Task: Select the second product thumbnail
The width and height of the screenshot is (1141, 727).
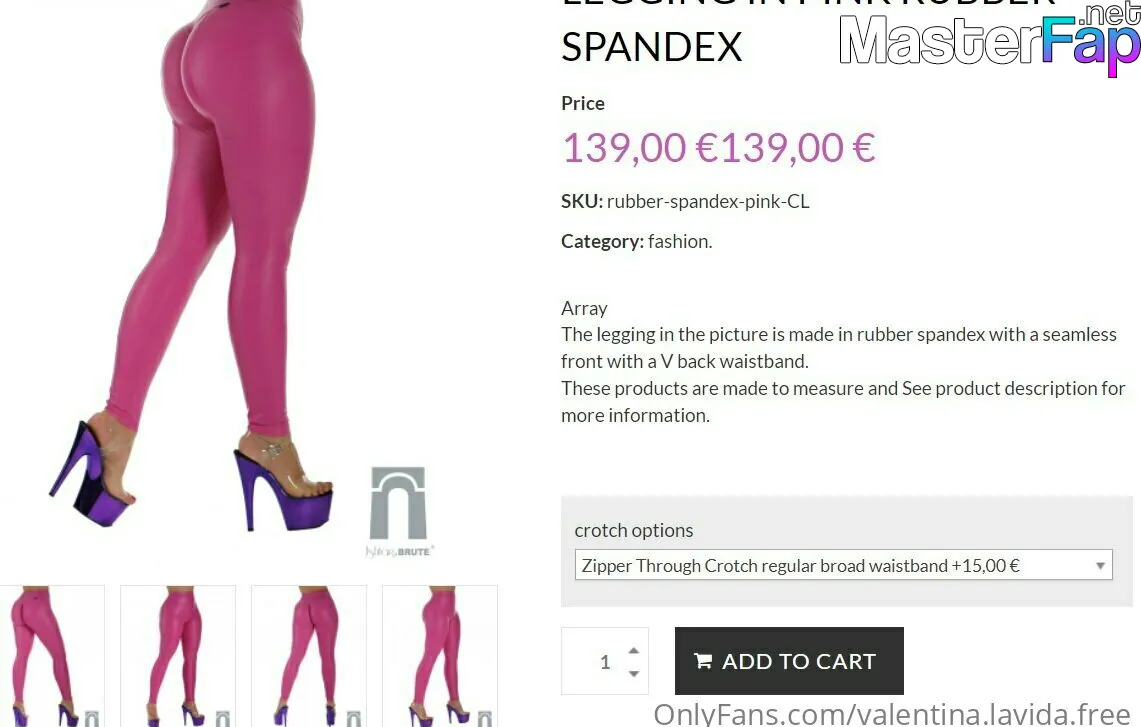Action: coord(178,656)
